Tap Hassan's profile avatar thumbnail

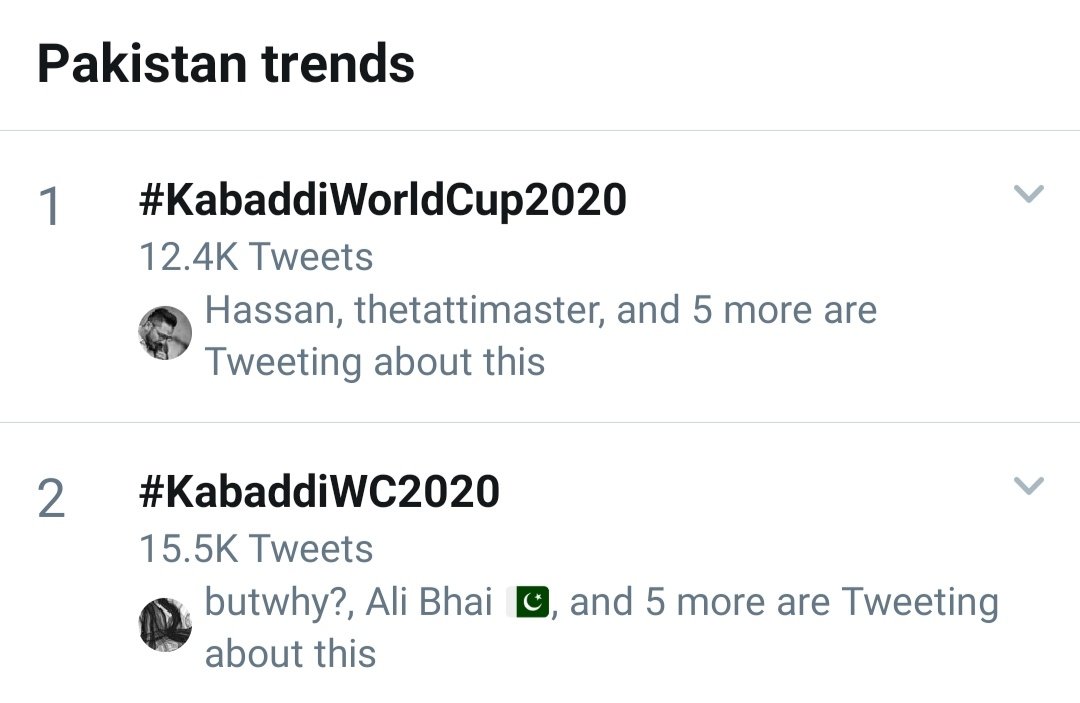click(165, 333)
